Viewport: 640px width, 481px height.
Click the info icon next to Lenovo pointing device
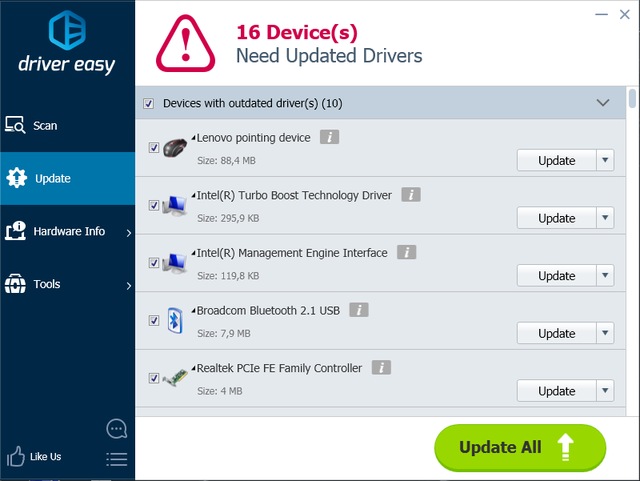(x=329, y=137)
